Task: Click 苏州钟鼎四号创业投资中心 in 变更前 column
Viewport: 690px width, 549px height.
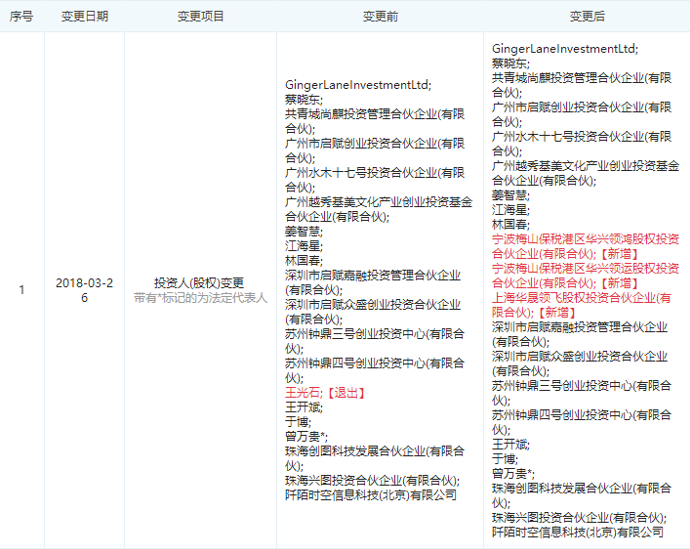Action: (374, 370)
